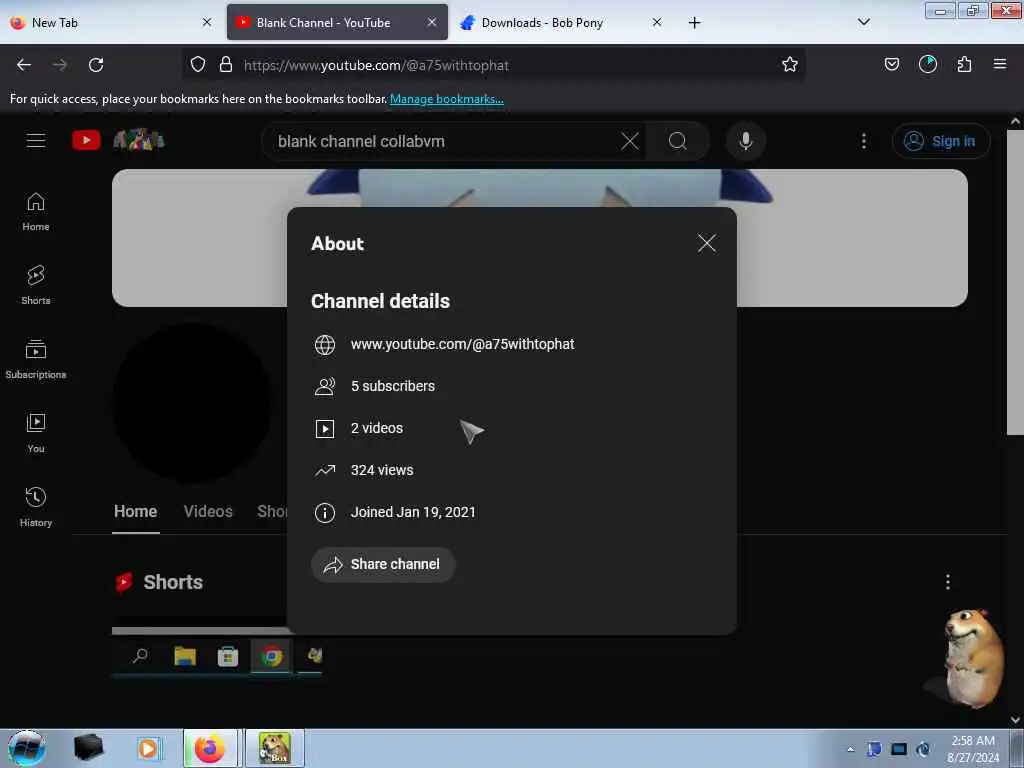Click the Save to Pocket icon

coord(891,64)
